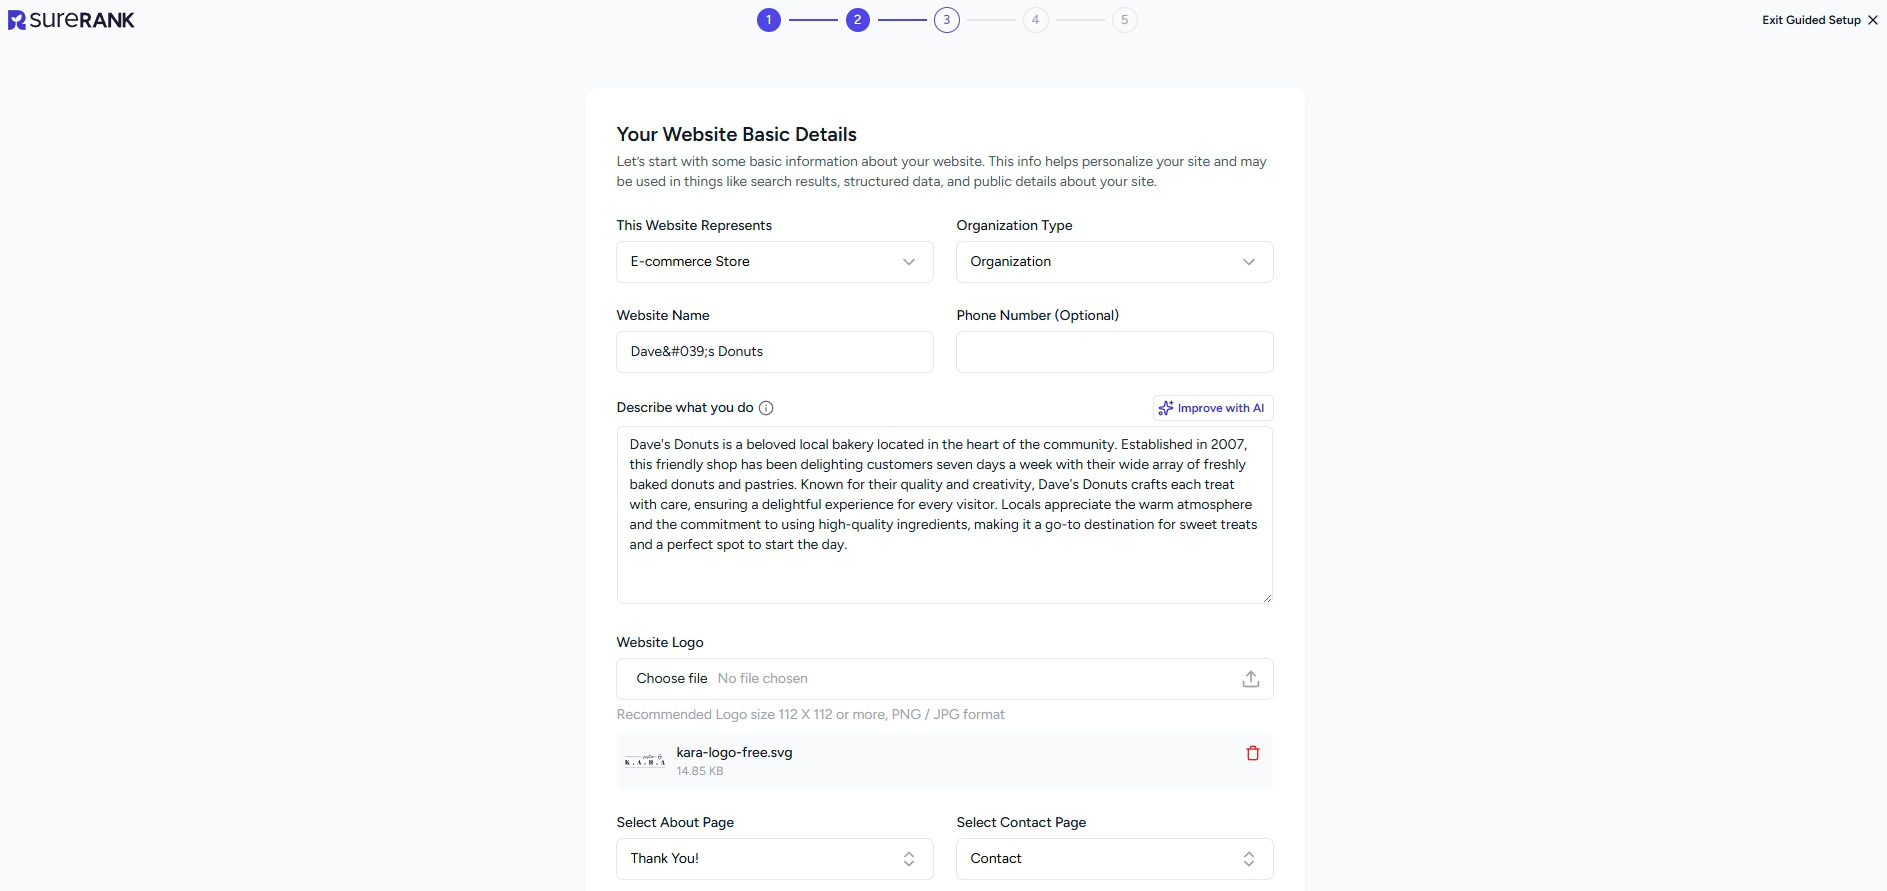
Task: Click into the Website Name field
Action: [774, 352]
